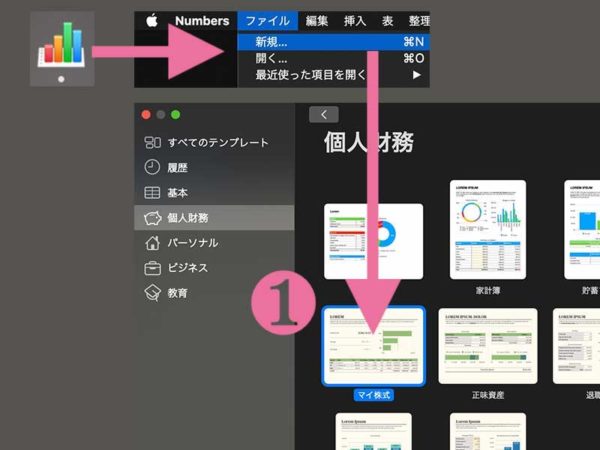This screenshot has width=600, height=450.
Task: Click the red close window button
Action: coord(146,114)
